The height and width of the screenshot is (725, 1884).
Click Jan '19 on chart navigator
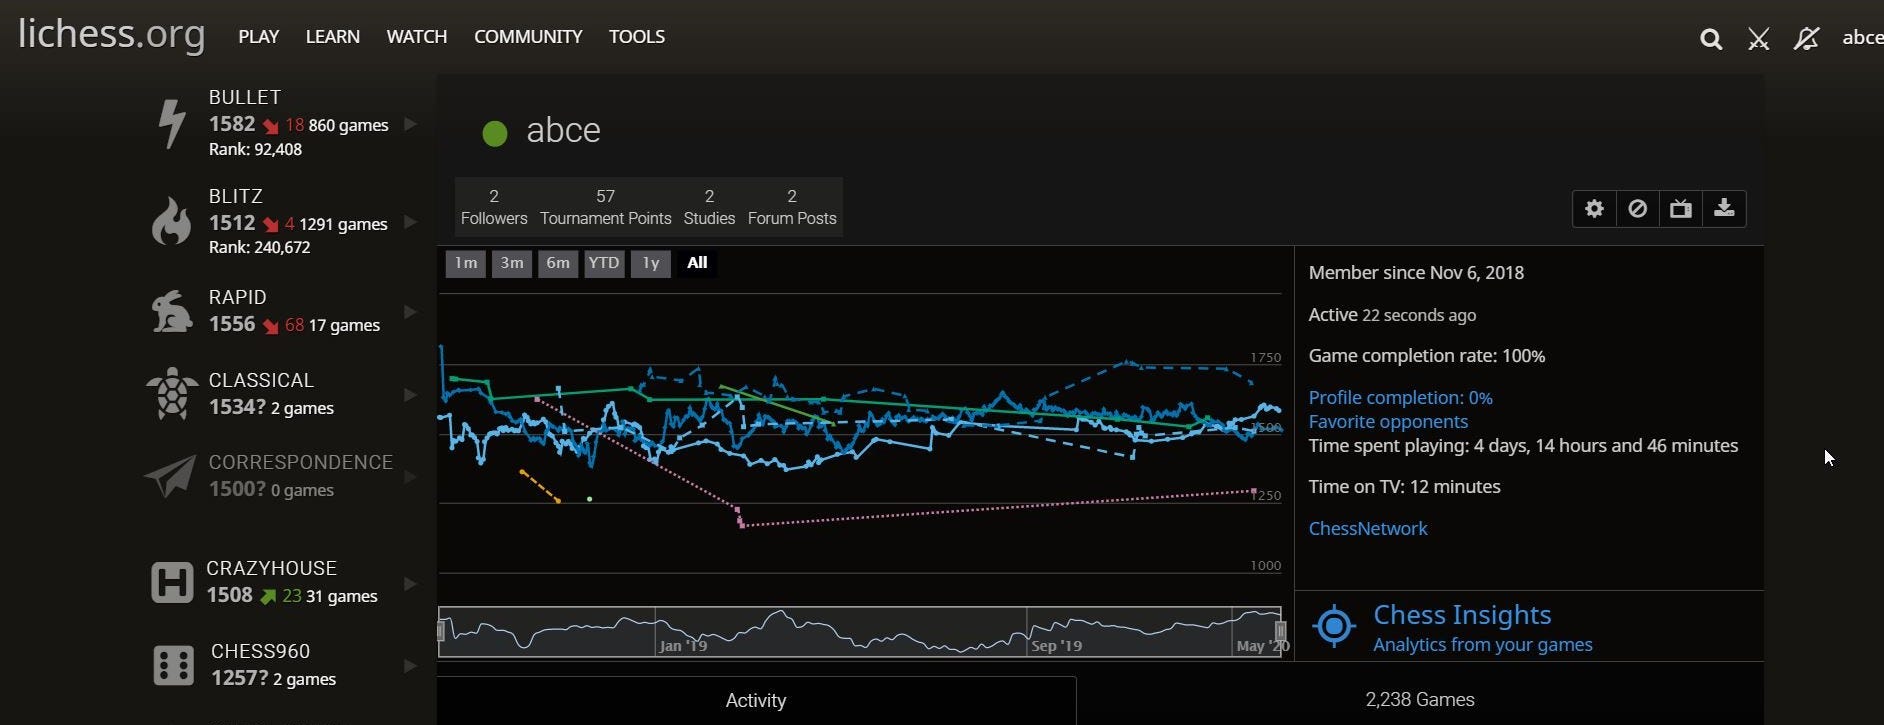click(x=683, y=646)
